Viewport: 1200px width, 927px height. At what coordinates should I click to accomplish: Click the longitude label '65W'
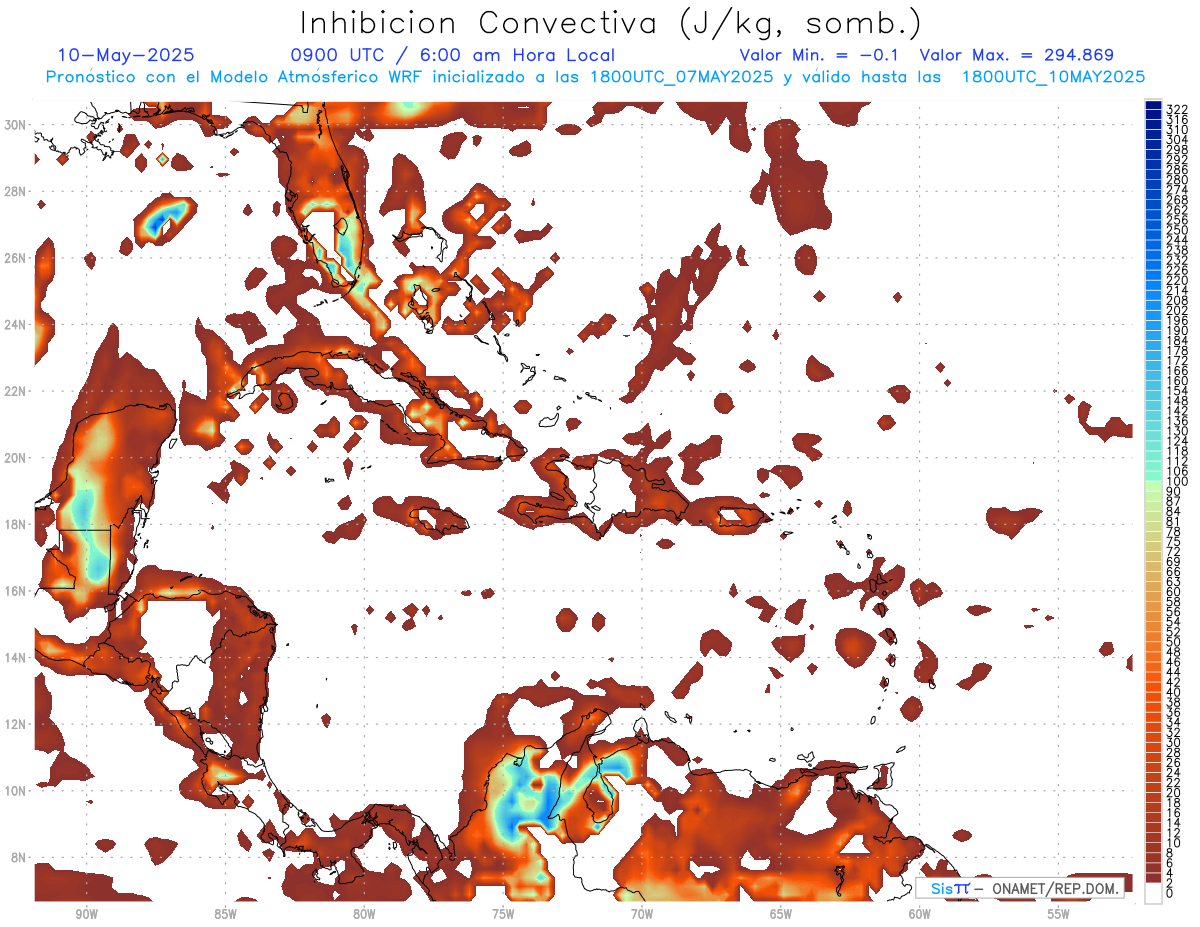pos(781,914)
